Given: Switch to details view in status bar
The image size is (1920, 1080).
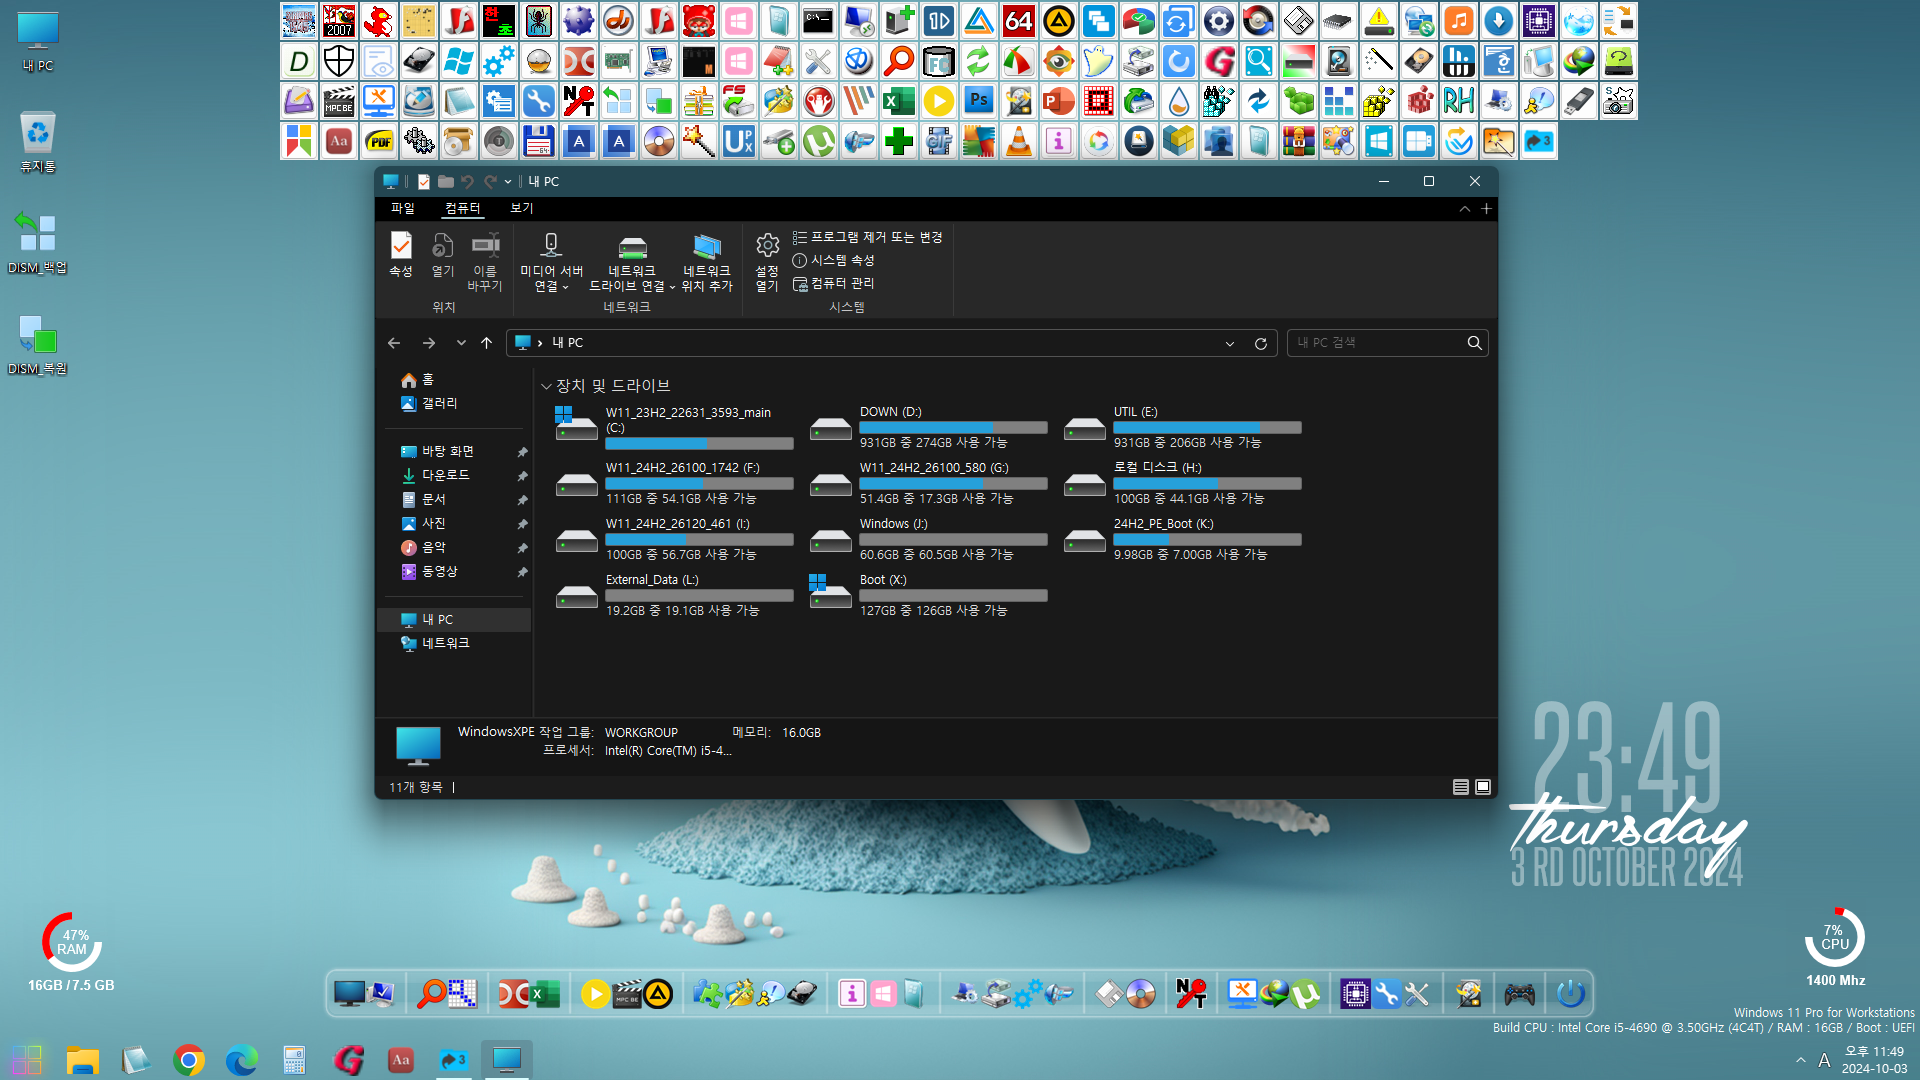Looking at the screenshot, I should tap(1461, 787).
